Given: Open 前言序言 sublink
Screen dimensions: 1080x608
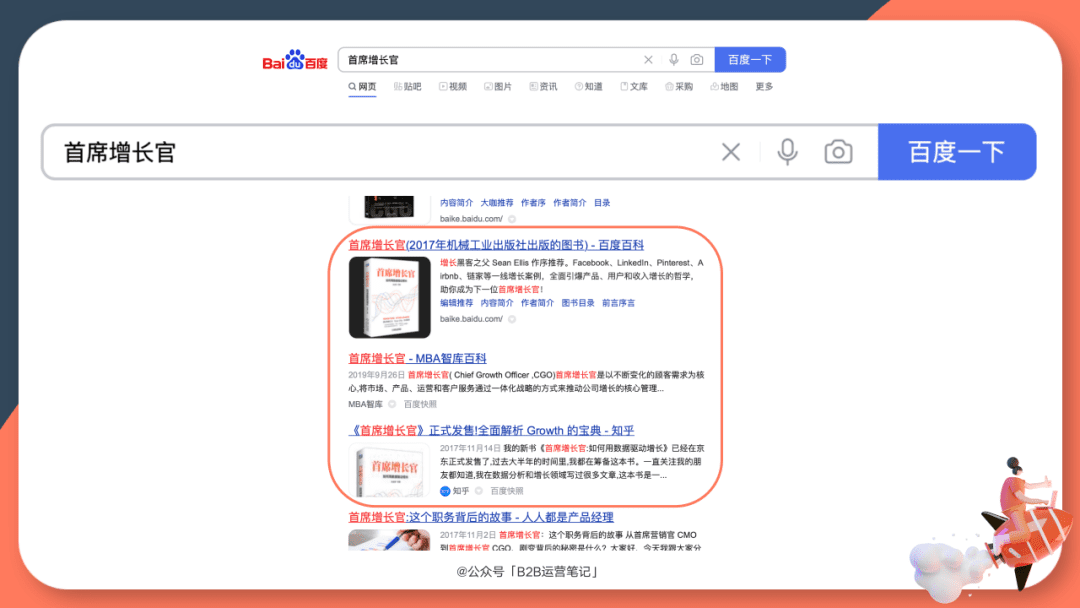Looking at the screenshot, I should (619, 303).
